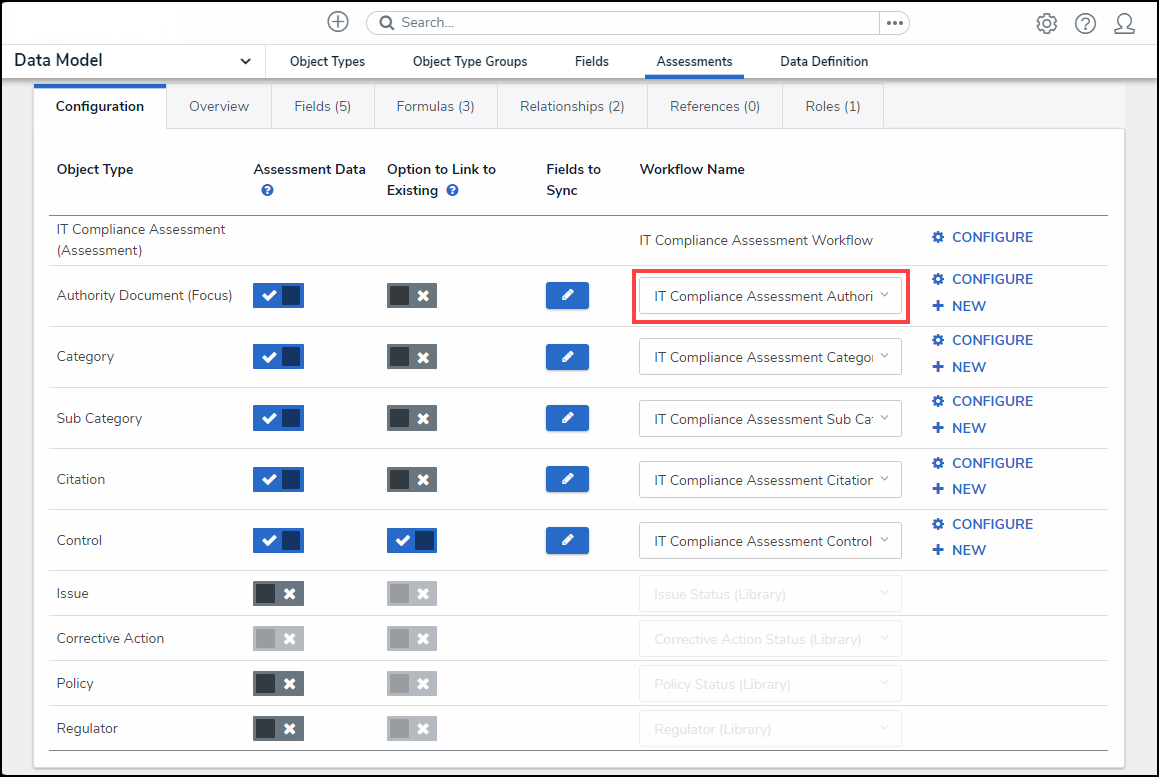Enable Assessment Data toggle for Issue
This screenshot has width=1159, height=777.
coord(278,593)
